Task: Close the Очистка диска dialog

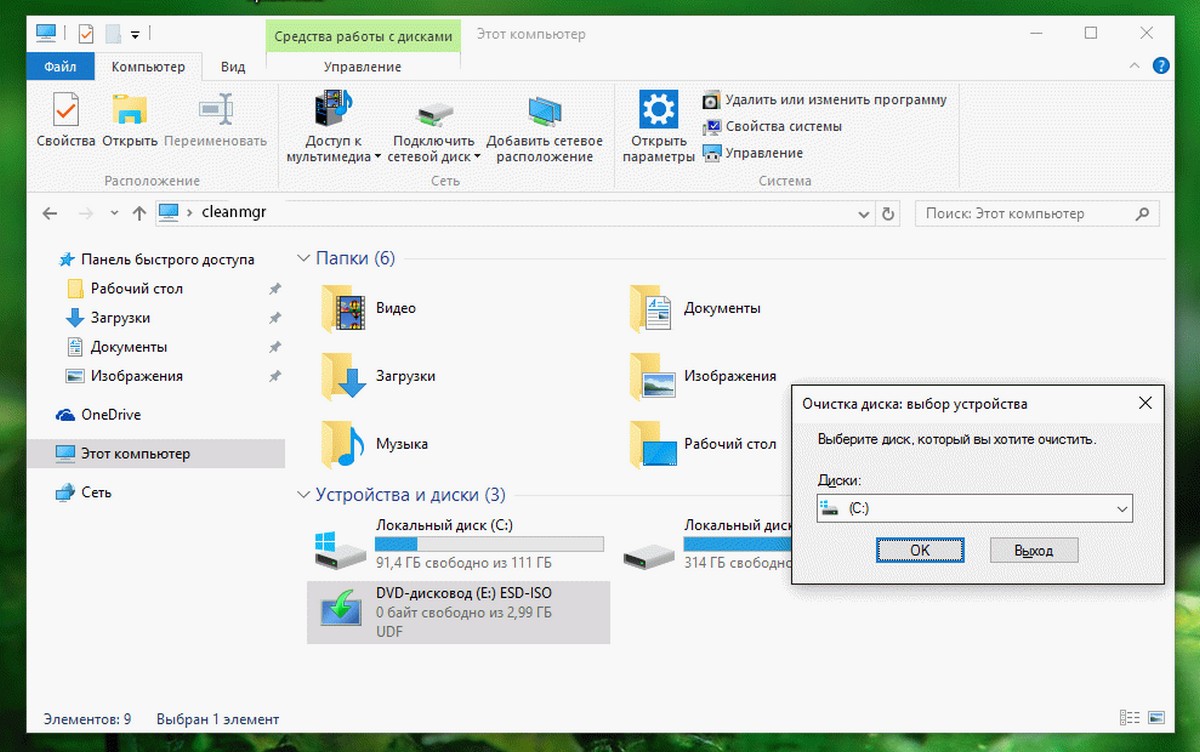Action: coord(1145,404)
